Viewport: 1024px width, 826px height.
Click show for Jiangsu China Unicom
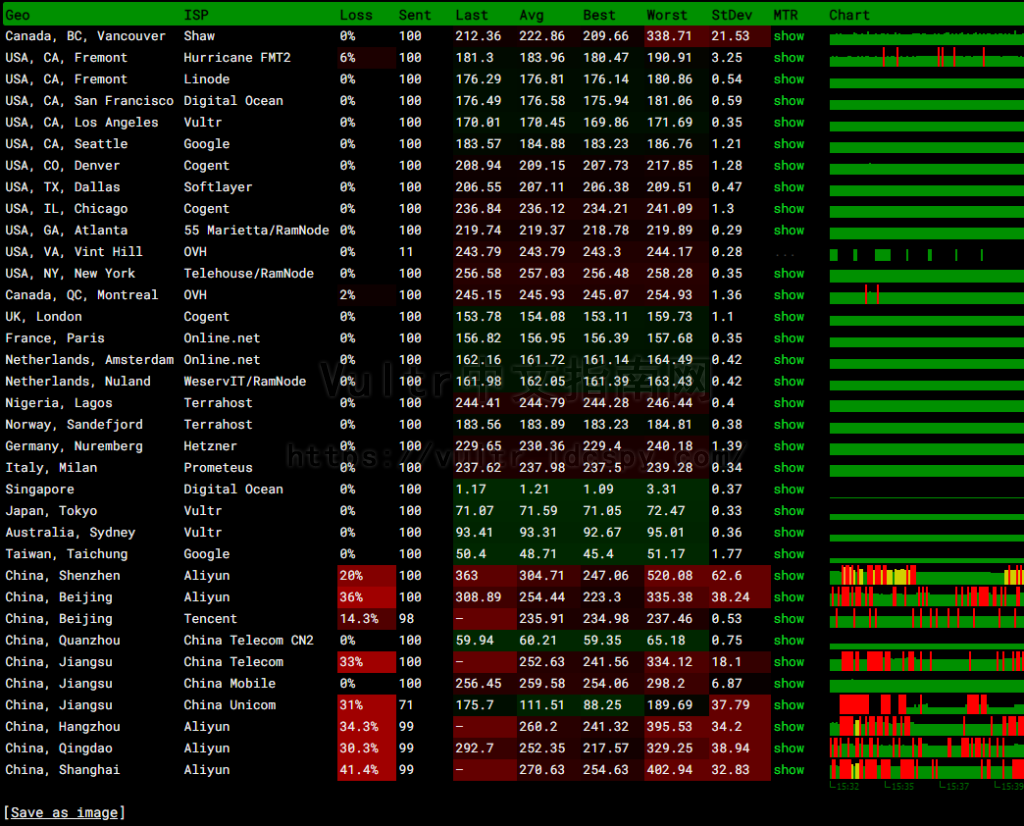pyautogui.click(x=788, y=705)
